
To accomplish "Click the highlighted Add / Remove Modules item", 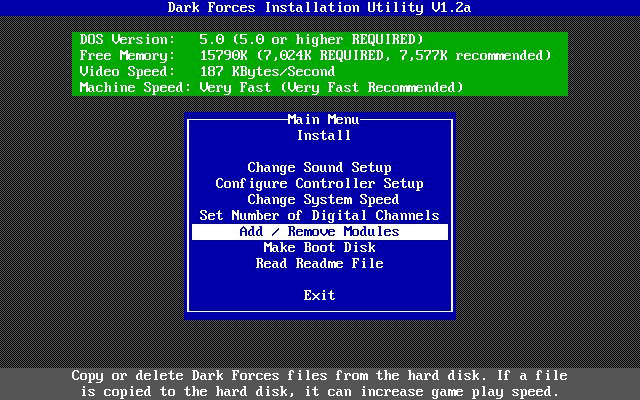I will pos(319,231).
